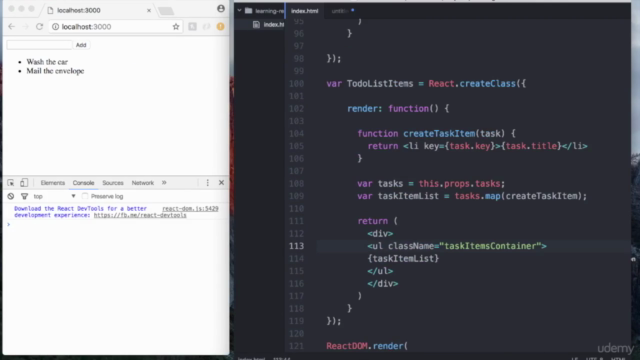This screenshot has width=640, height=360.
Task: Bookmark this page with the star icon
Action: pos(176,27)
